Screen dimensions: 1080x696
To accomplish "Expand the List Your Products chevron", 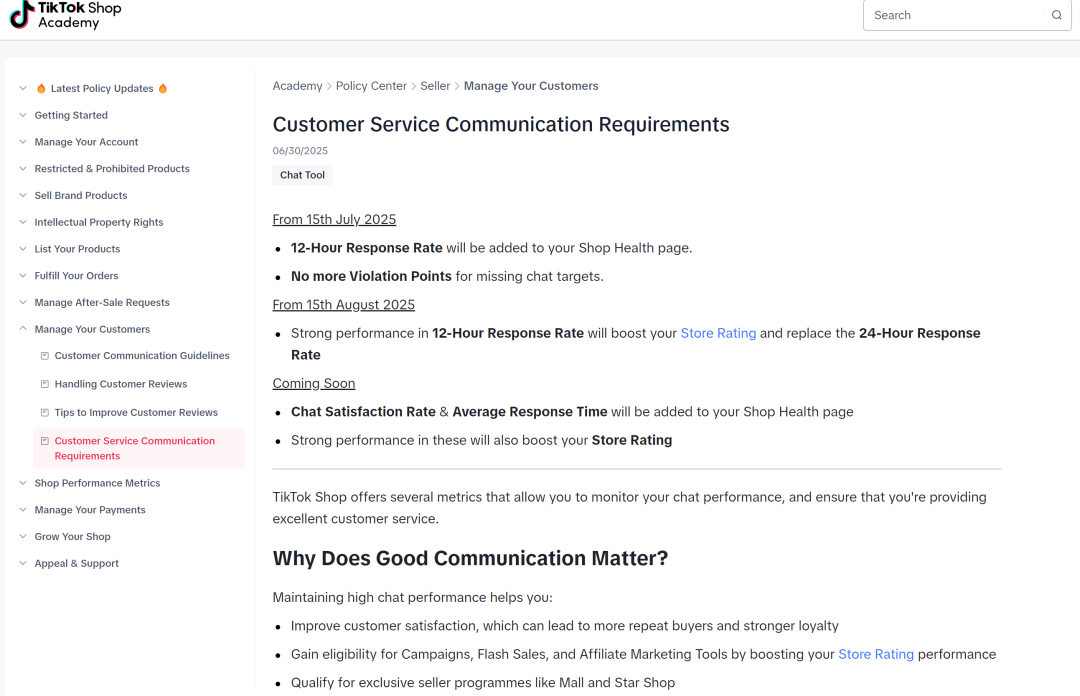I will (23, 249).
